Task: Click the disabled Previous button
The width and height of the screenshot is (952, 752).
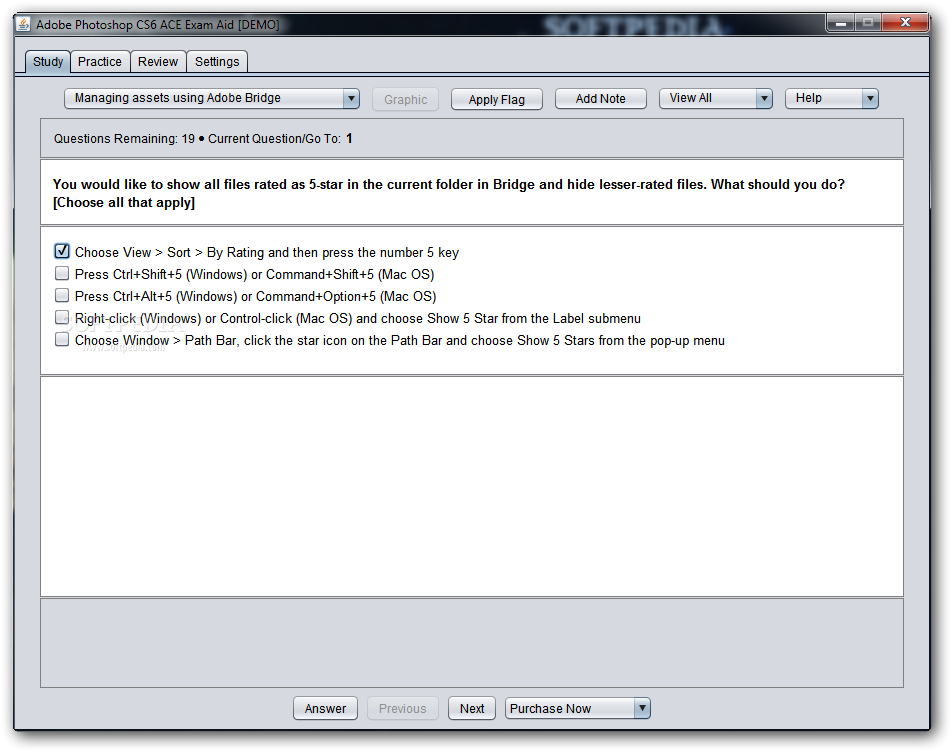Action: (403, 708)
